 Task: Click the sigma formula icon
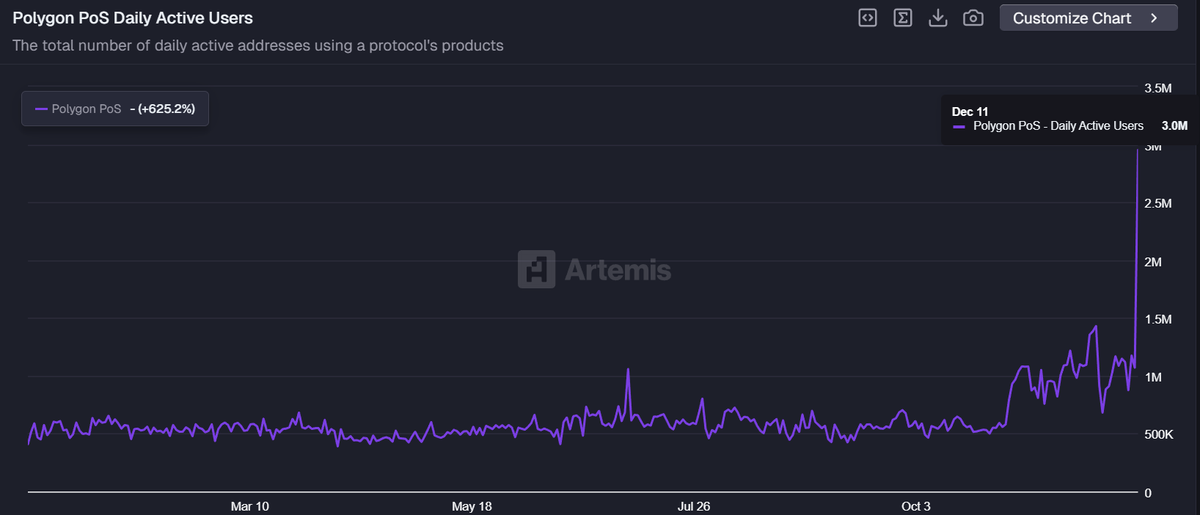(903, 18)
